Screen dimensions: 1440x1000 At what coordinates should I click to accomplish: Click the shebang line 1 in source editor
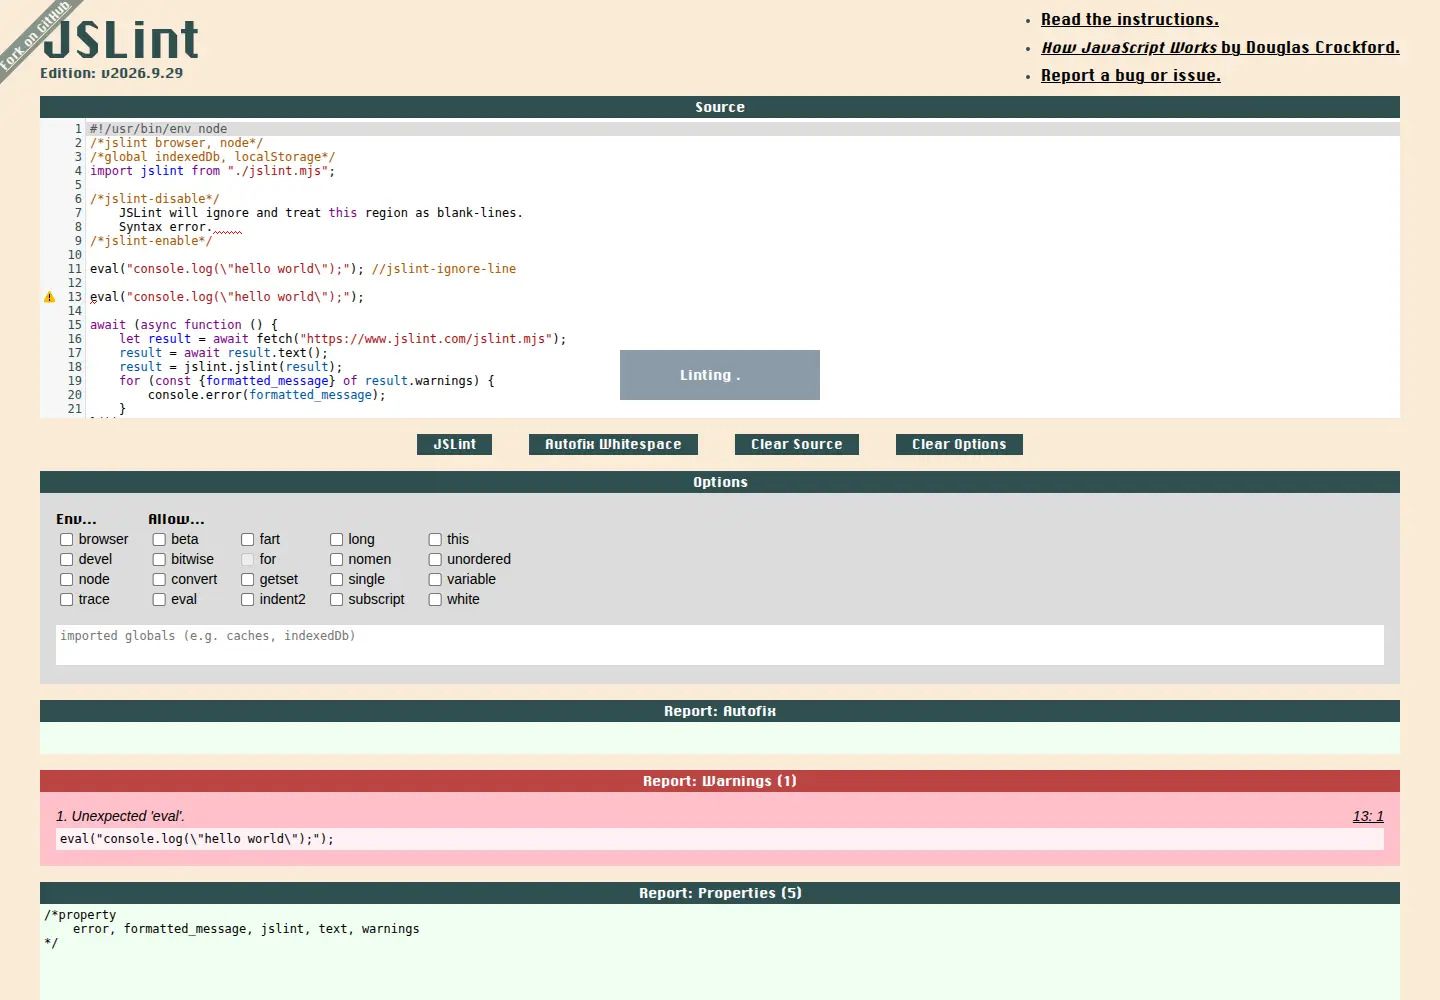click(x=158, y=129)
